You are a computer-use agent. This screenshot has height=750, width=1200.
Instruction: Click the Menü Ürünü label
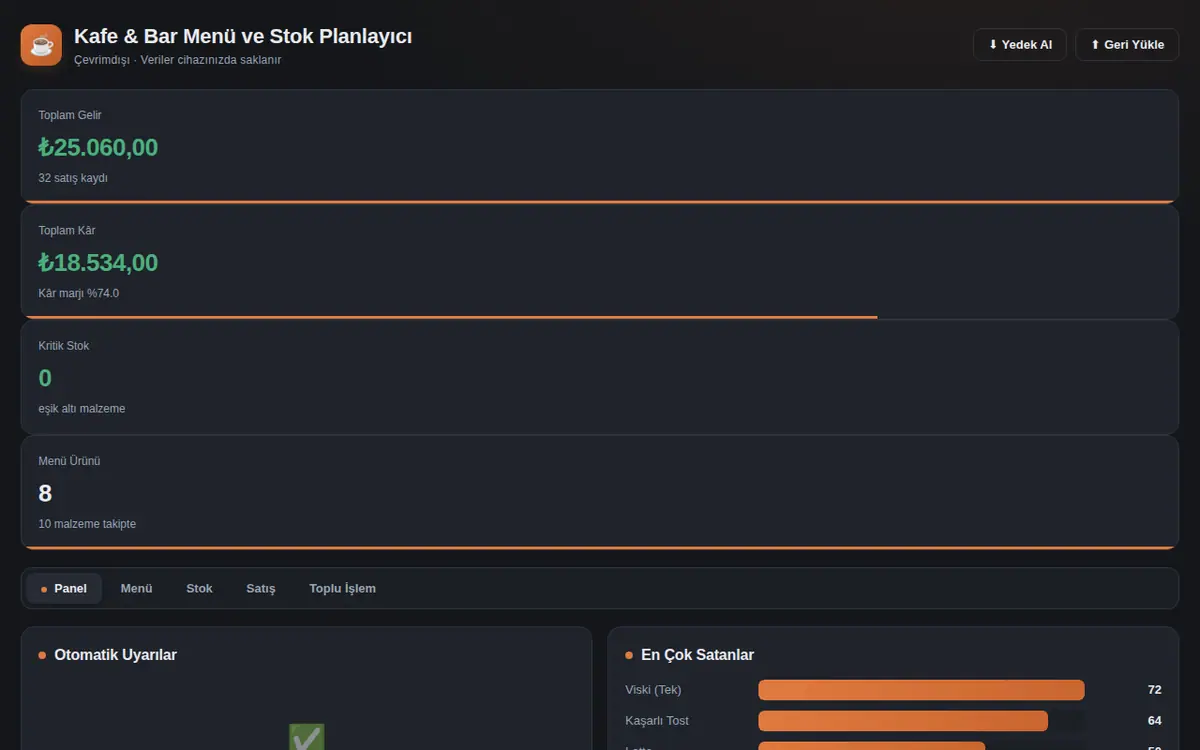[x=69, y=461]
